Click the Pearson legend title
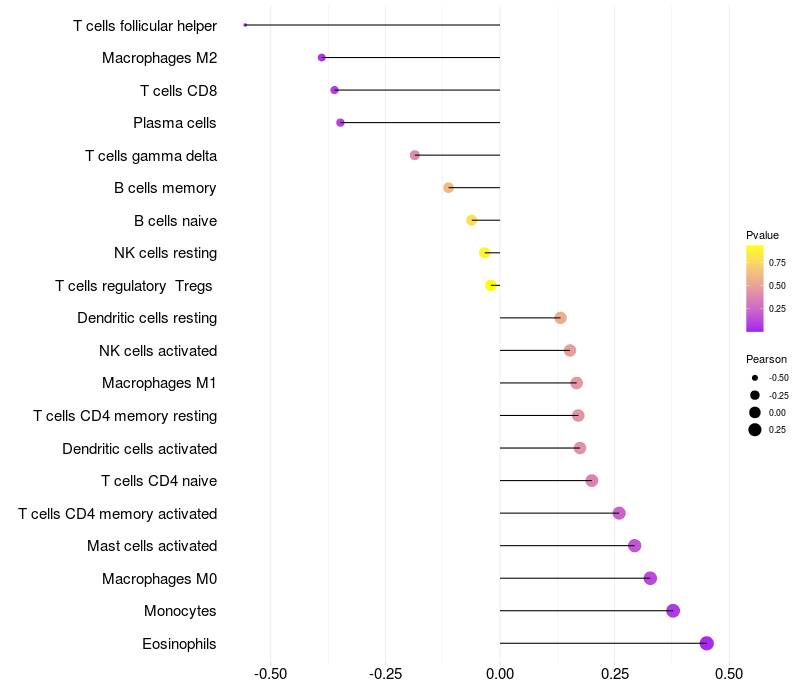 [766, 359]
